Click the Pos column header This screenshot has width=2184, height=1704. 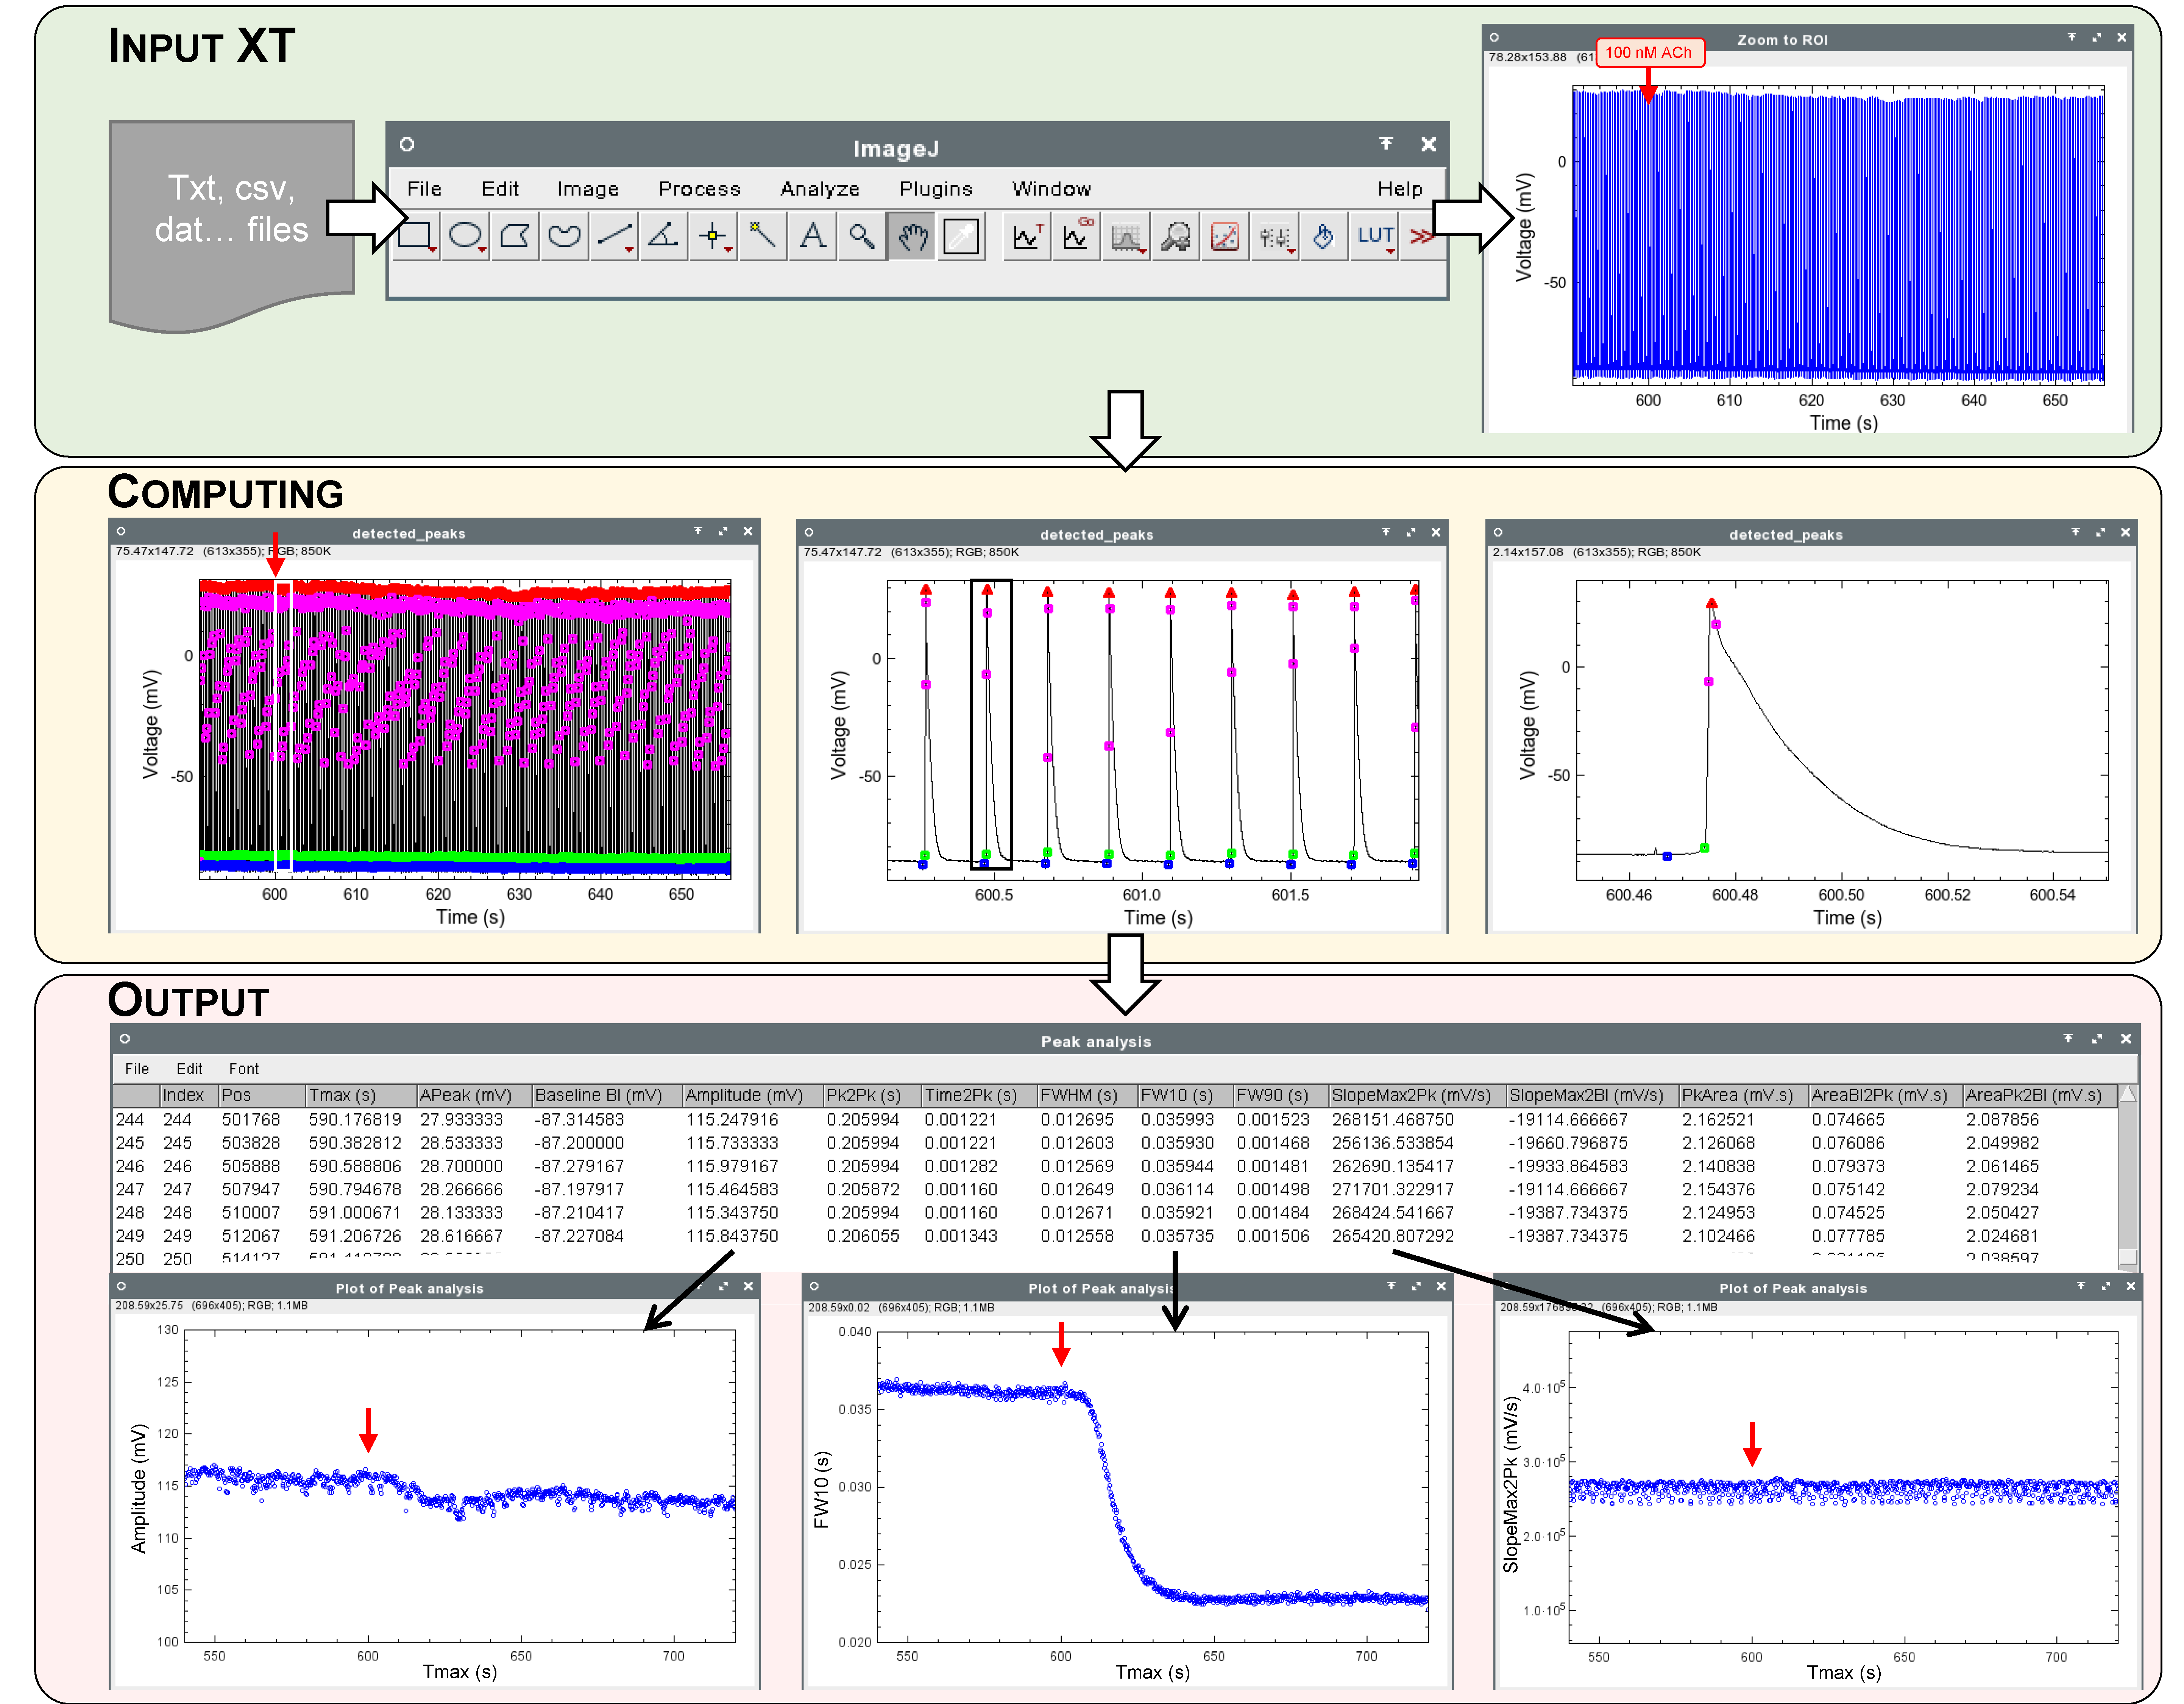[x=262, y=1096]
